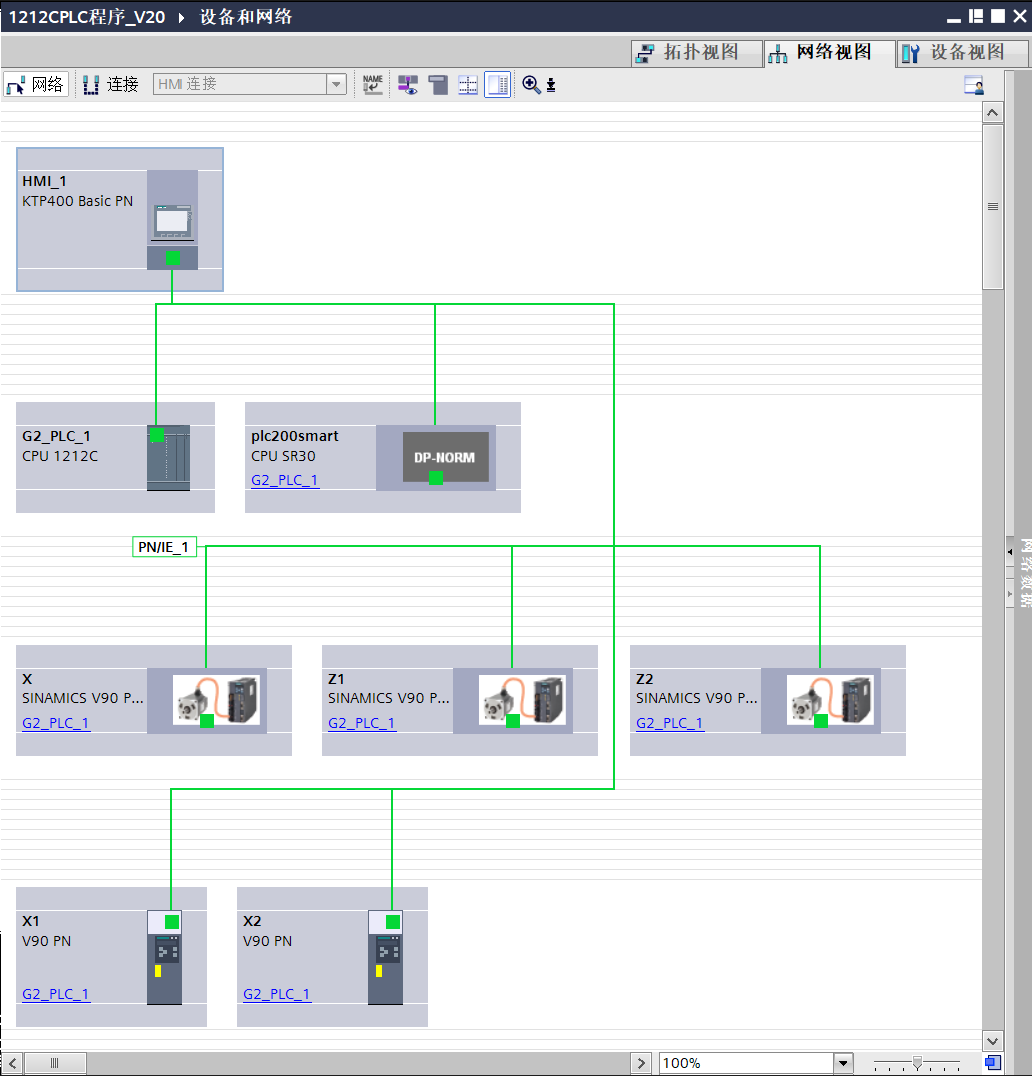Click the zoom magnifier icon in toolbar
Viewport: 1032px width, 1077px height.
[x=531, y=85]
